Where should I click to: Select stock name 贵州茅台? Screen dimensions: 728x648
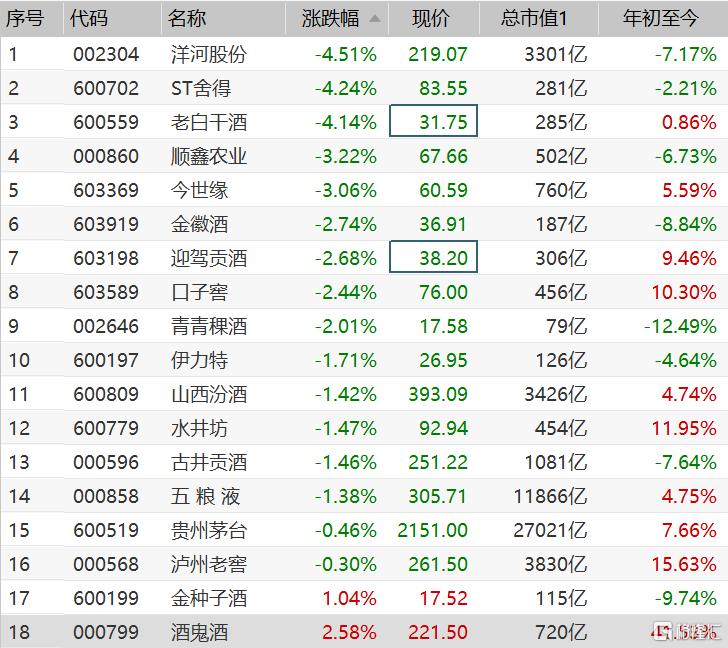tap(209, 530)
